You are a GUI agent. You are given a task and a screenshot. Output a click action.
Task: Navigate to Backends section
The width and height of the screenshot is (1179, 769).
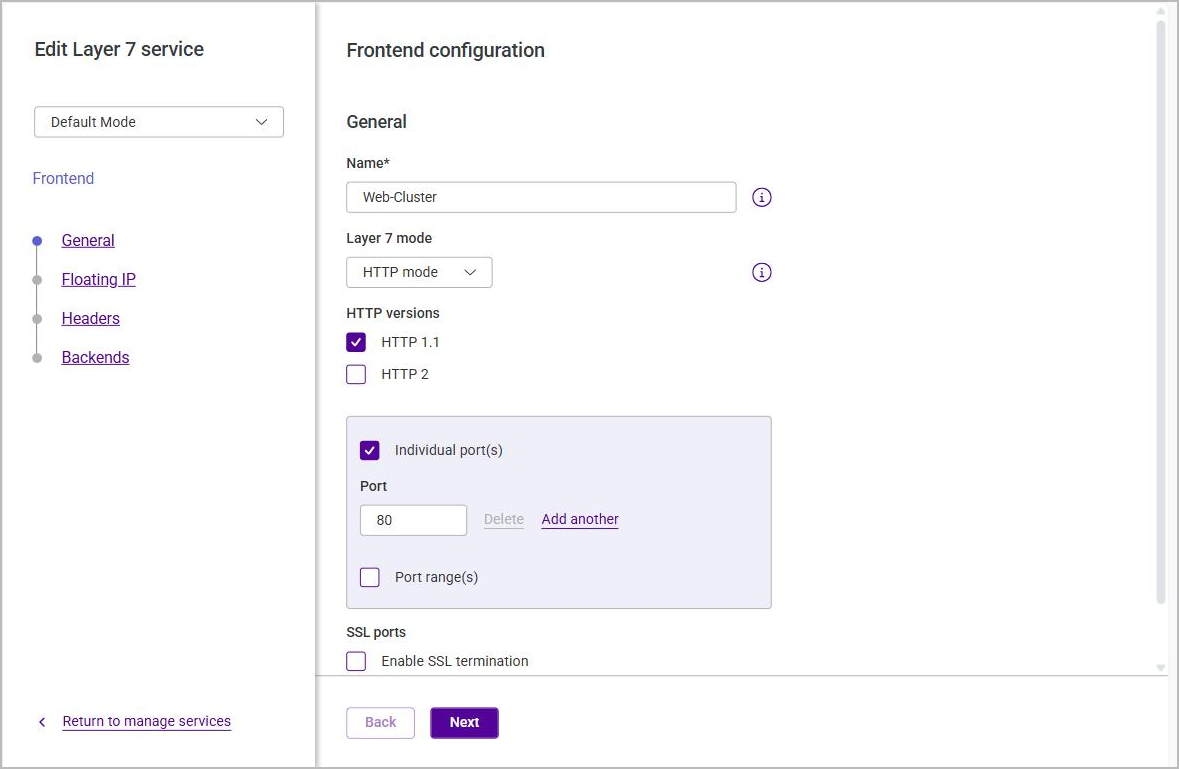(95, 358)
